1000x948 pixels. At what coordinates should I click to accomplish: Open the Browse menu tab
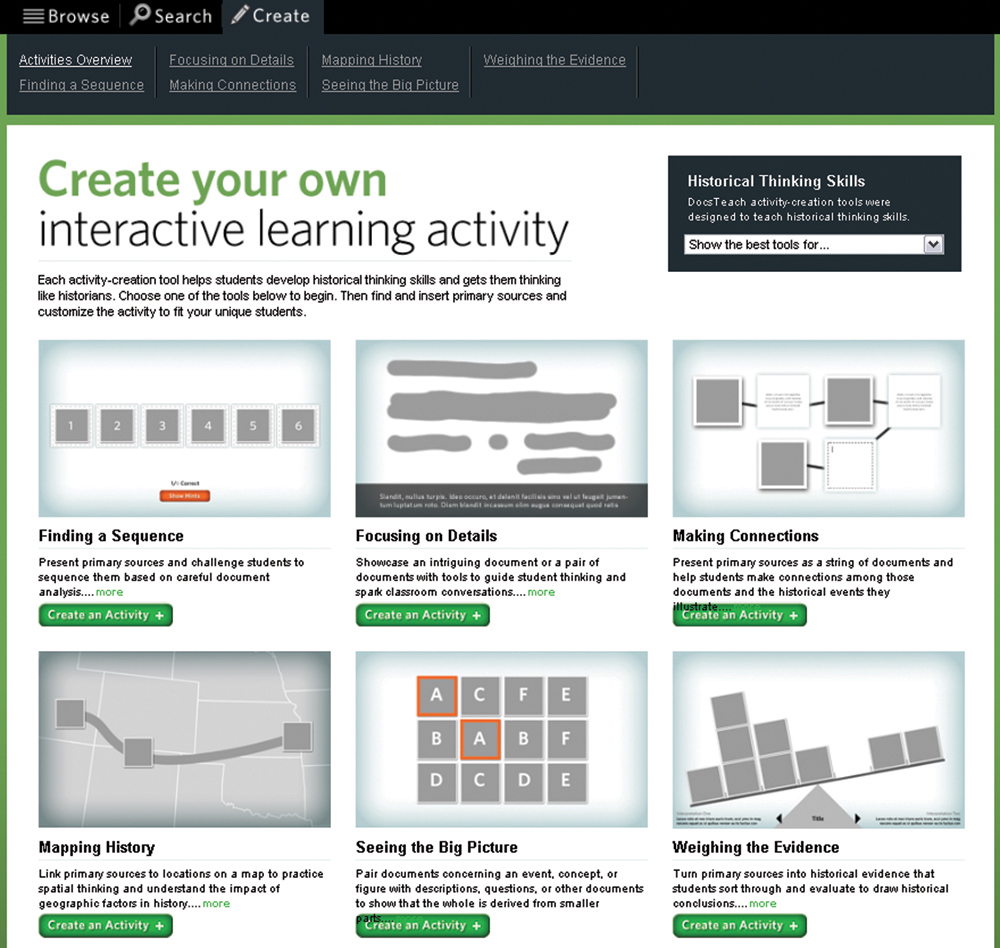pos(66,16)
